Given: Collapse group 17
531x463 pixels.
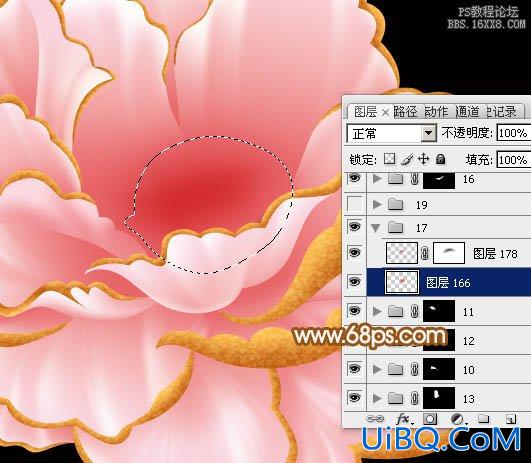Looking at the screenshot, I should coord(376,228).
